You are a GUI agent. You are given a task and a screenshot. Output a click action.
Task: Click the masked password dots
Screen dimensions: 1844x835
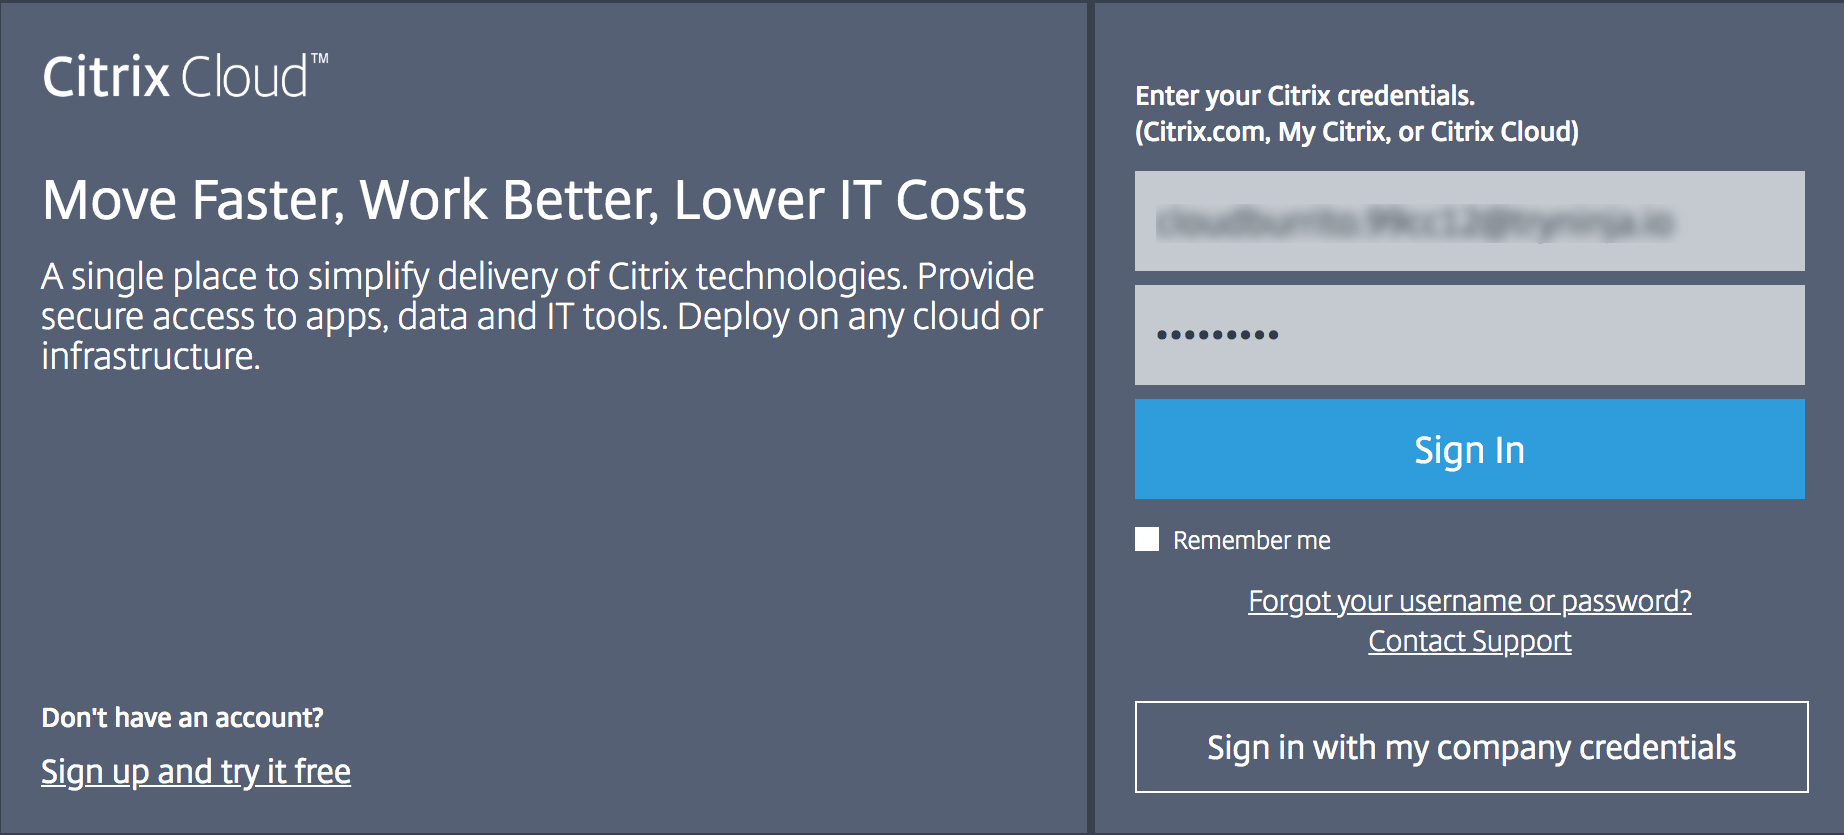1215,334
